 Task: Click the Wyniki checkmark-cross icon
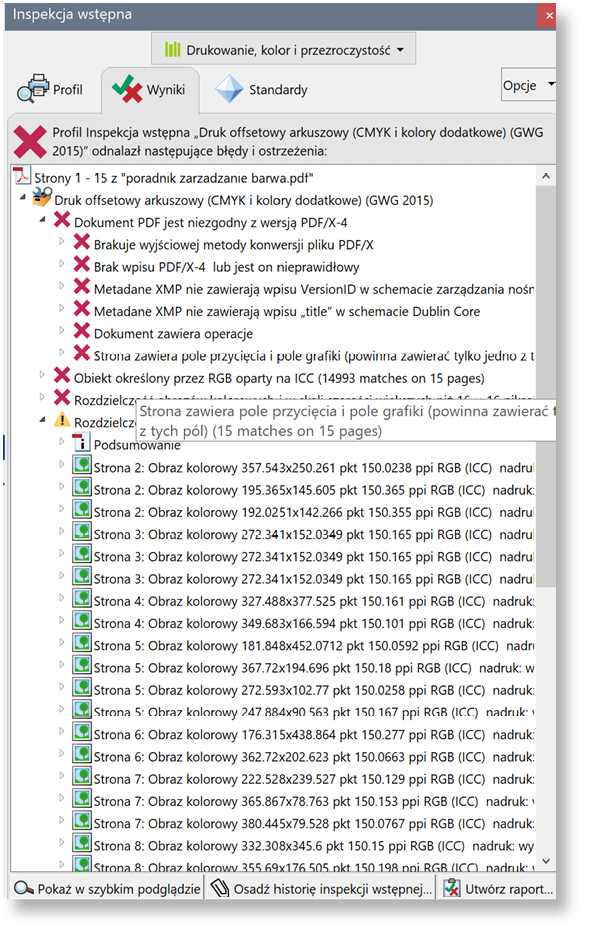click(x=127, y=89)
